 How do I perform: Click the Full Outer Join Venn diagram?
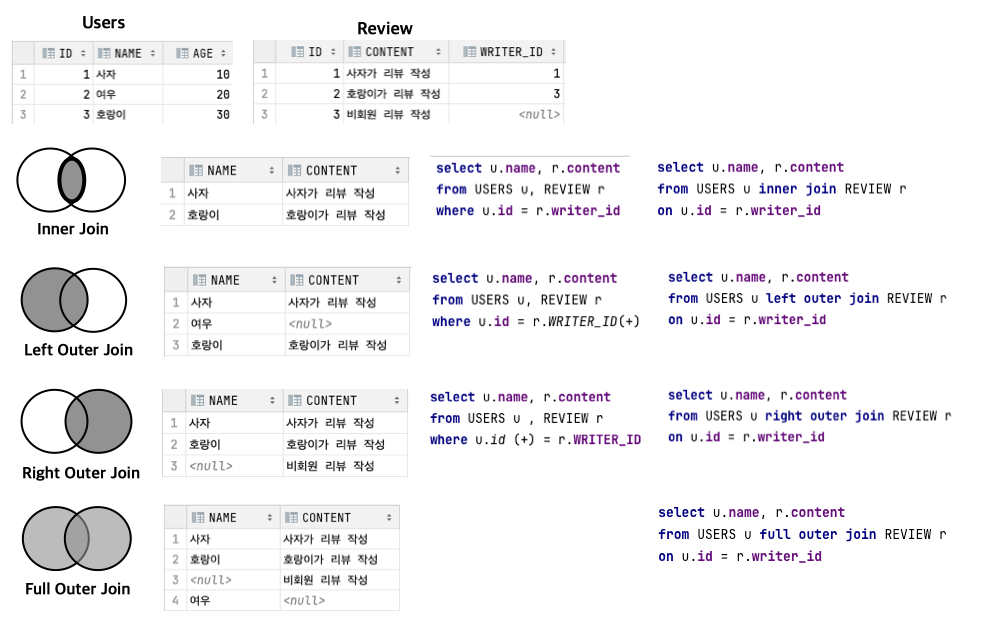click(76, 538)
